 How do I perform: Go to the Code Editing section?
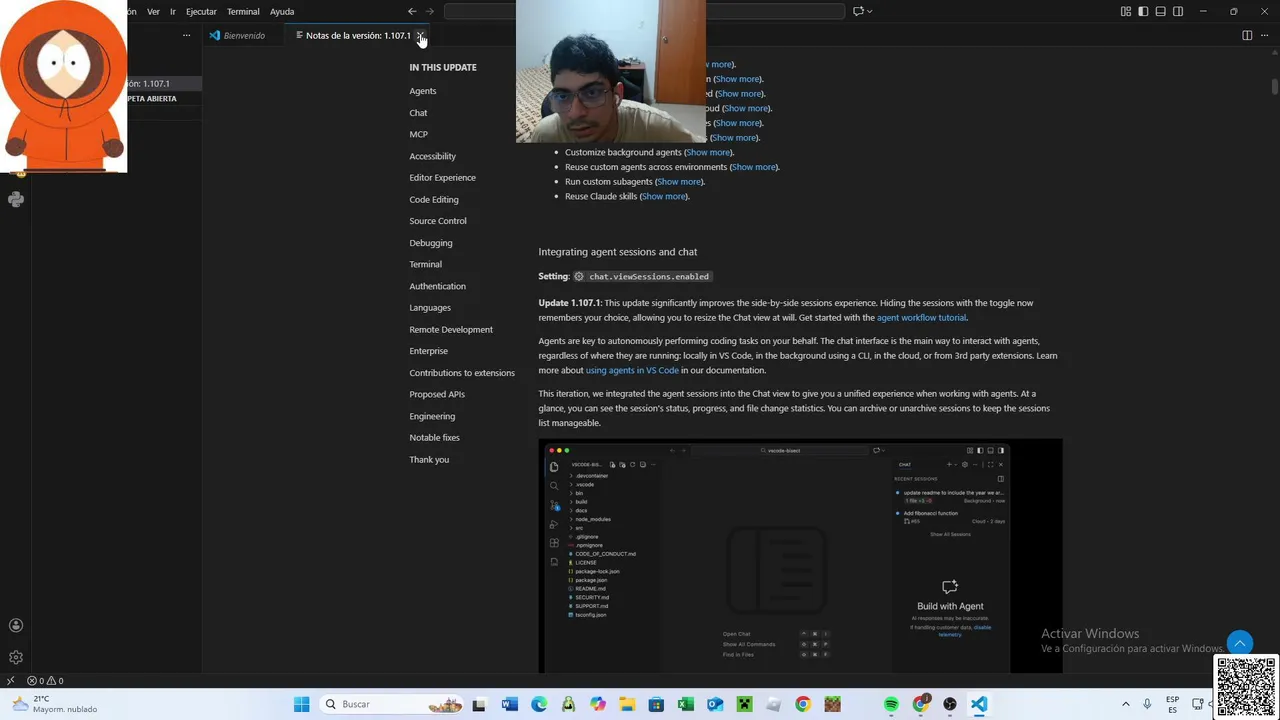click(x=434, y=200)
